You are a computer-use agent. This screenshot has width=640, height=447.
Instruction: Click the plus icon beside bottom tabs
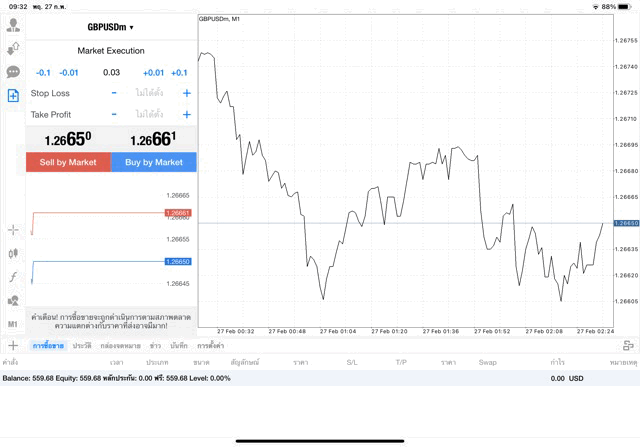pyautogui.click(x=13, y=345)
